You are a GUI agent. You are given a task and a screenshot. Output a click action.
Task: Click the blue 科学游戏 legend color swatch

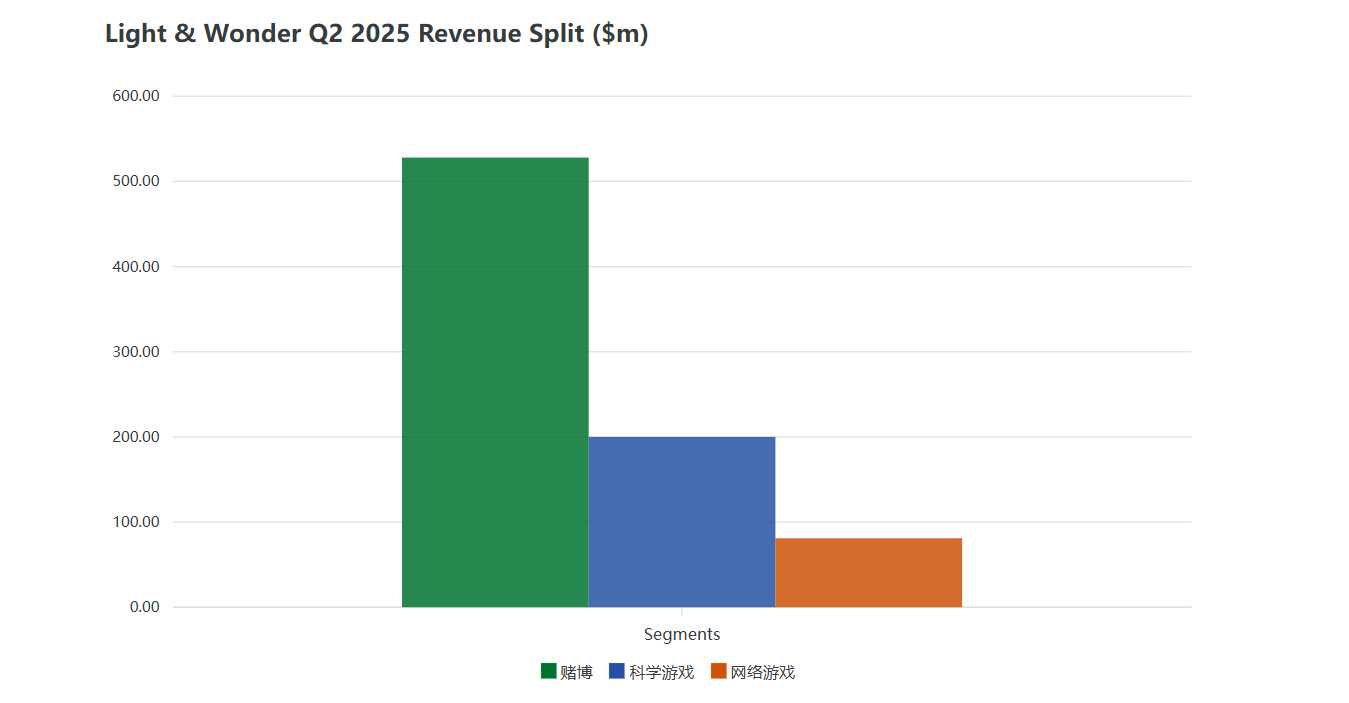point(617,671)
